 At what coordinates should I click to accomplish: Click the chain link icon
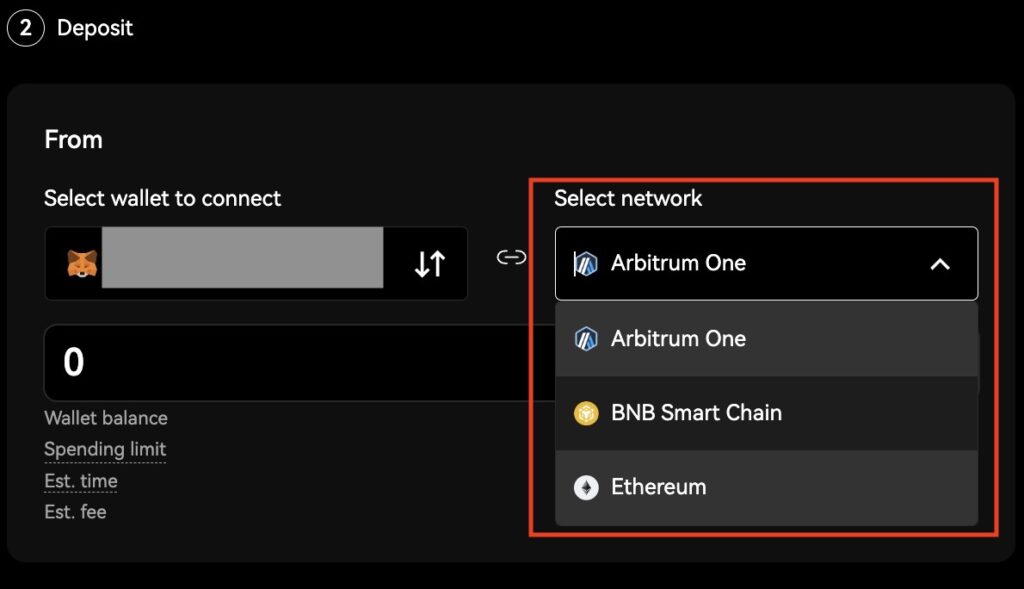(511, 258)
